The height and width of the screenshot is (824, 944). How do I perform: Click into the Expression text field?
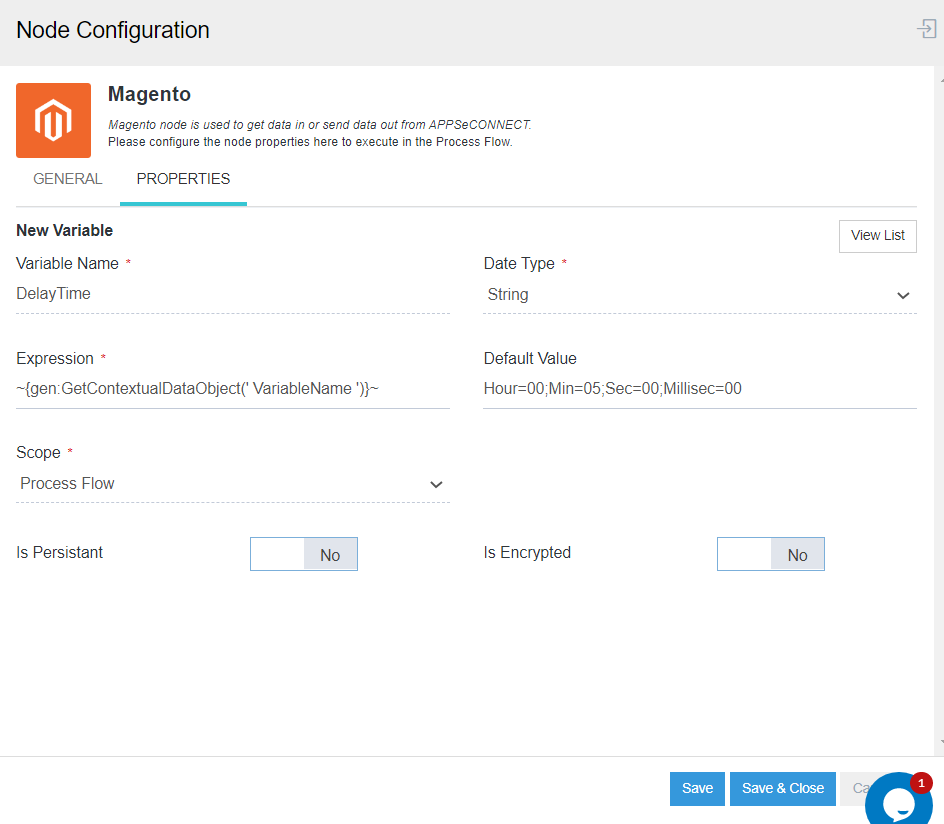232,389
